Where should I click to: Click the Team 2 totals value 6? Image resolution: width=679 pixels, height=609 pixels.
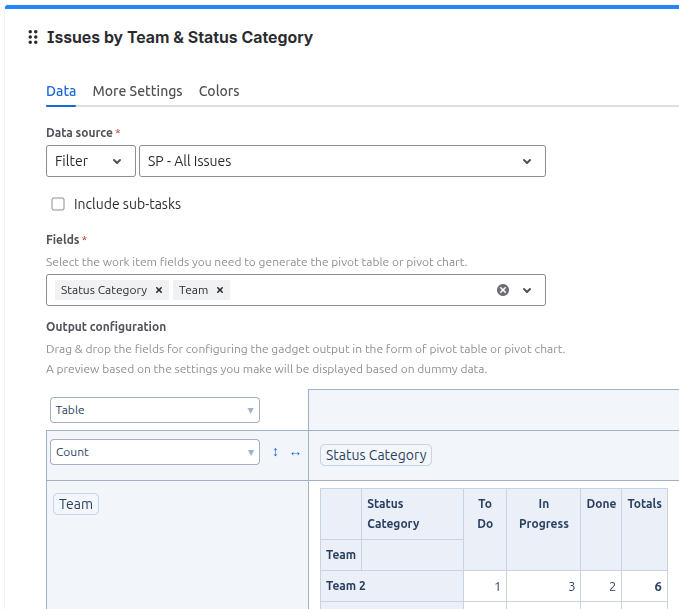tap(644, 586)
